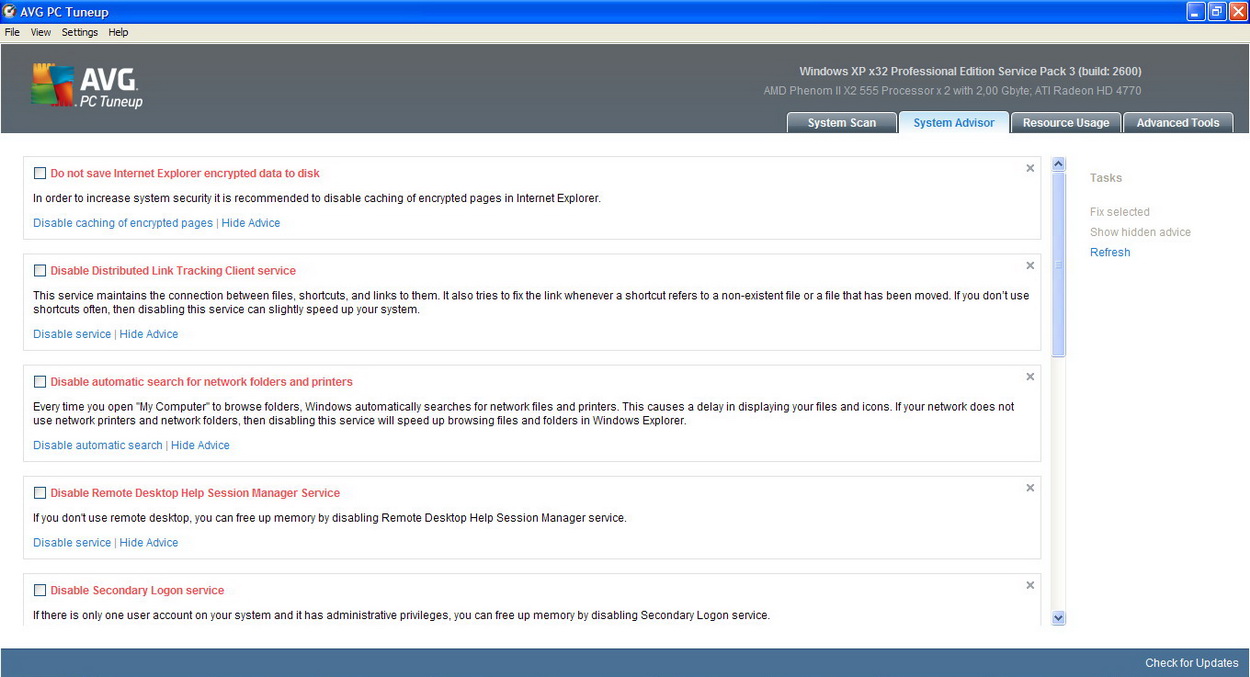Select the System Advisor tab

coord(954,122)
